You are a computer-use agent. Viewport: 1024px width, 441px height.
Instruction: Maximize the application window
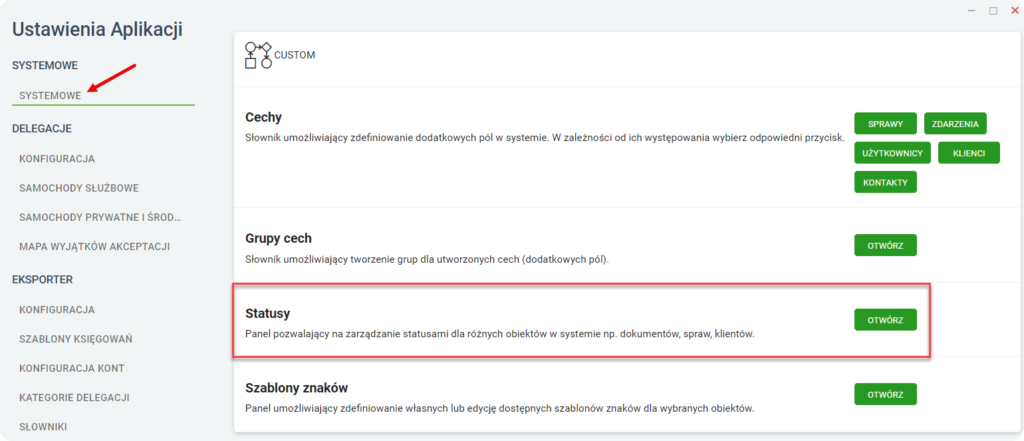click(x=993, y=10)
